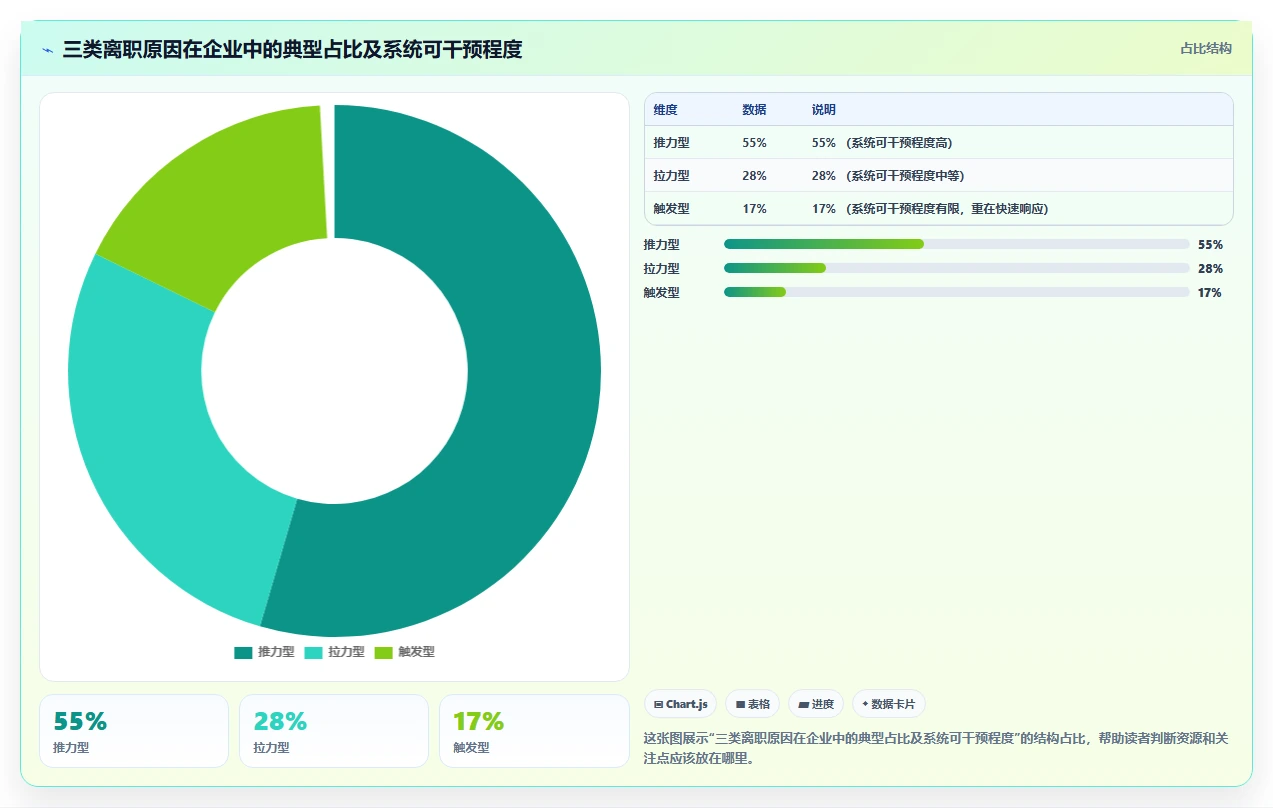Viewport: 1273px width, 808px height.
Task: Click 触发型 in the table's third row
Action: tap(671, 209)
